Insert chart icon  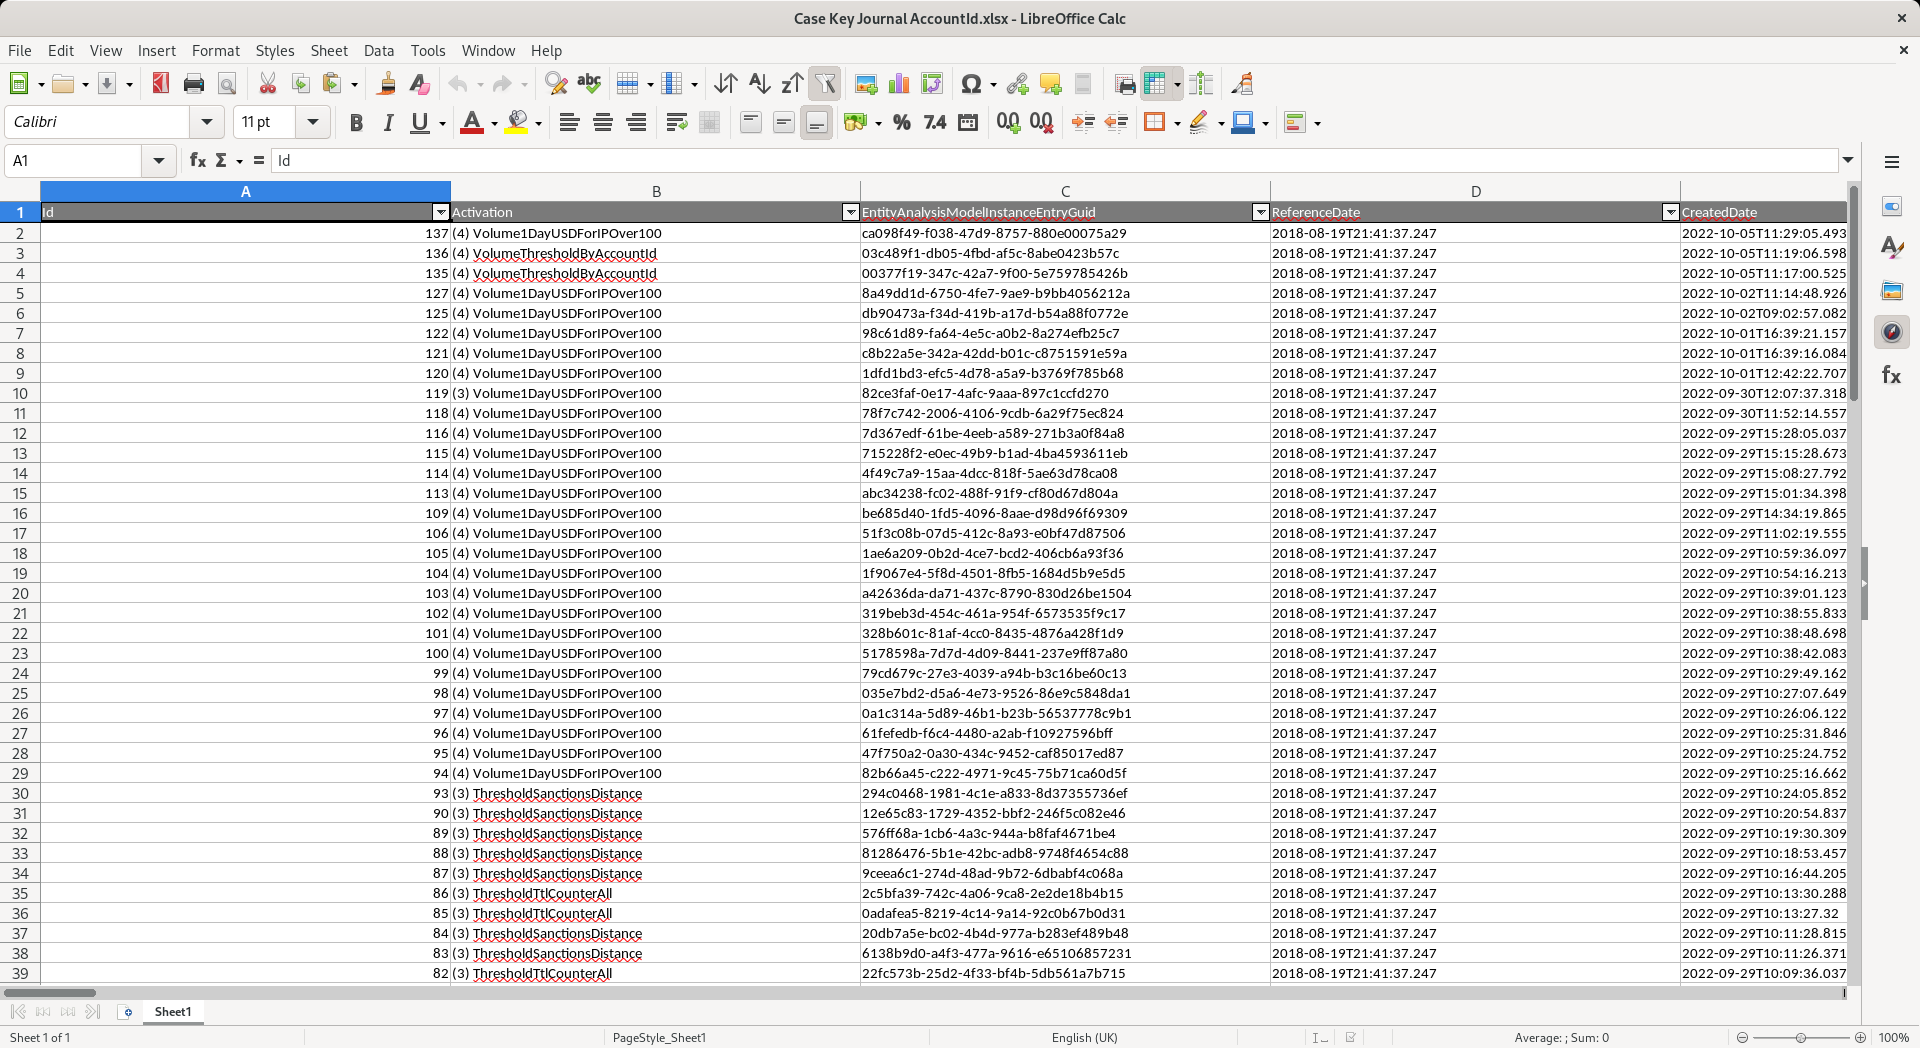[900, 84]
